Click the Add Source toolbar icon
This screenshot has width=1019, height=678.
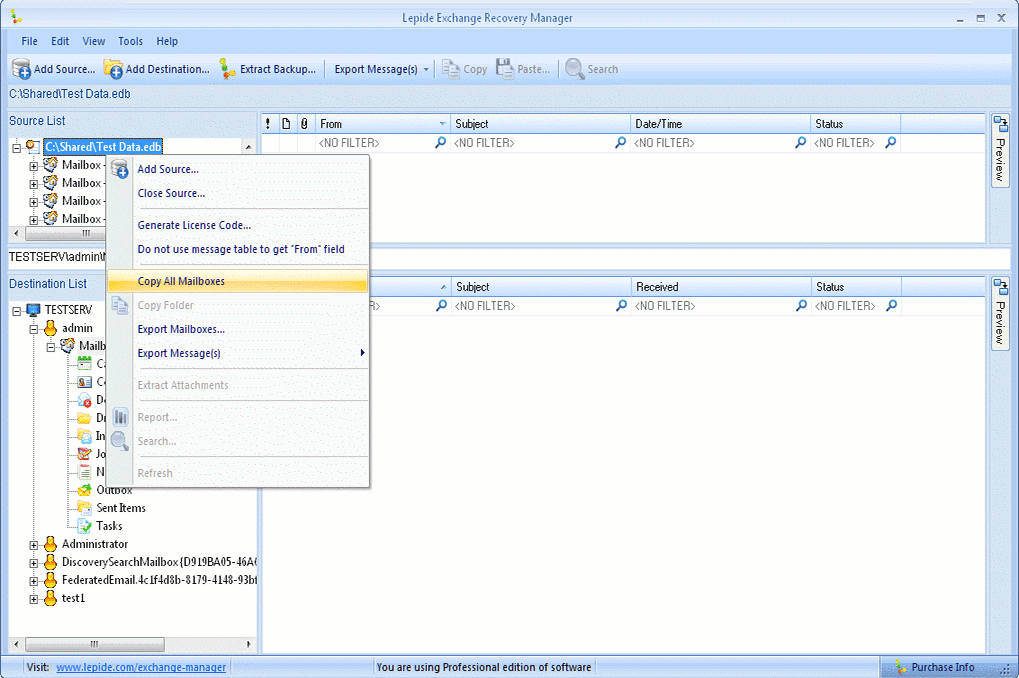(21, 68)
